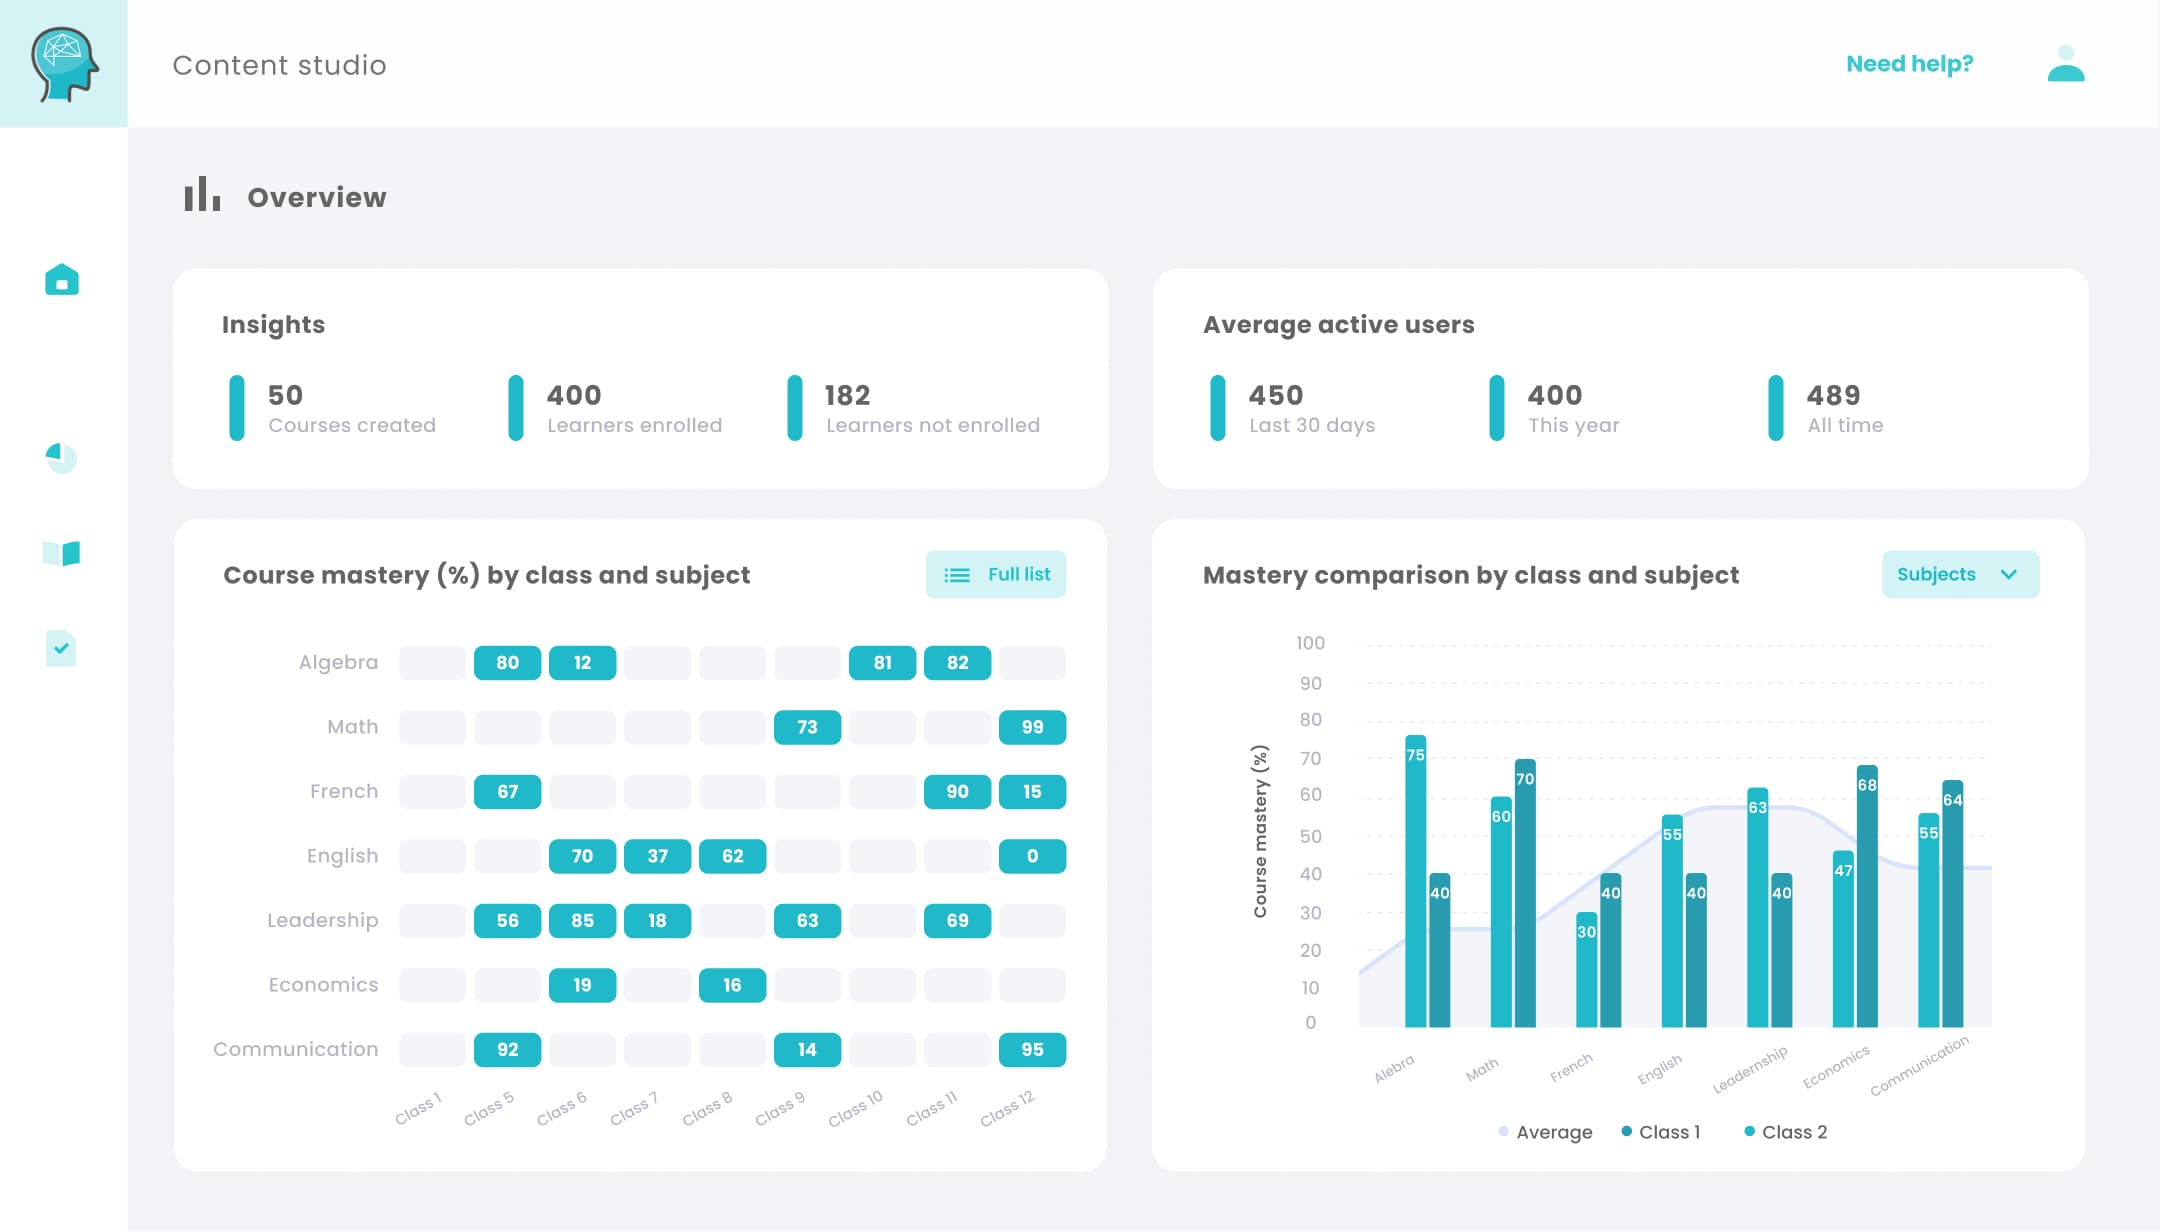Select the checkmark document icon in sidebar
2161x1232 pixels.
click(x=62, y=649)
